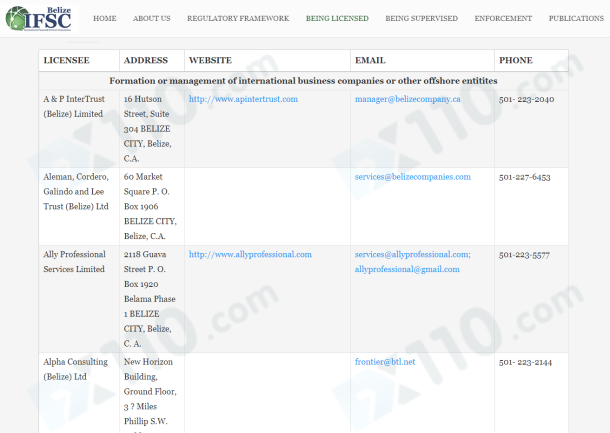Select the New Horizon Building address cell

click(150, 395)
